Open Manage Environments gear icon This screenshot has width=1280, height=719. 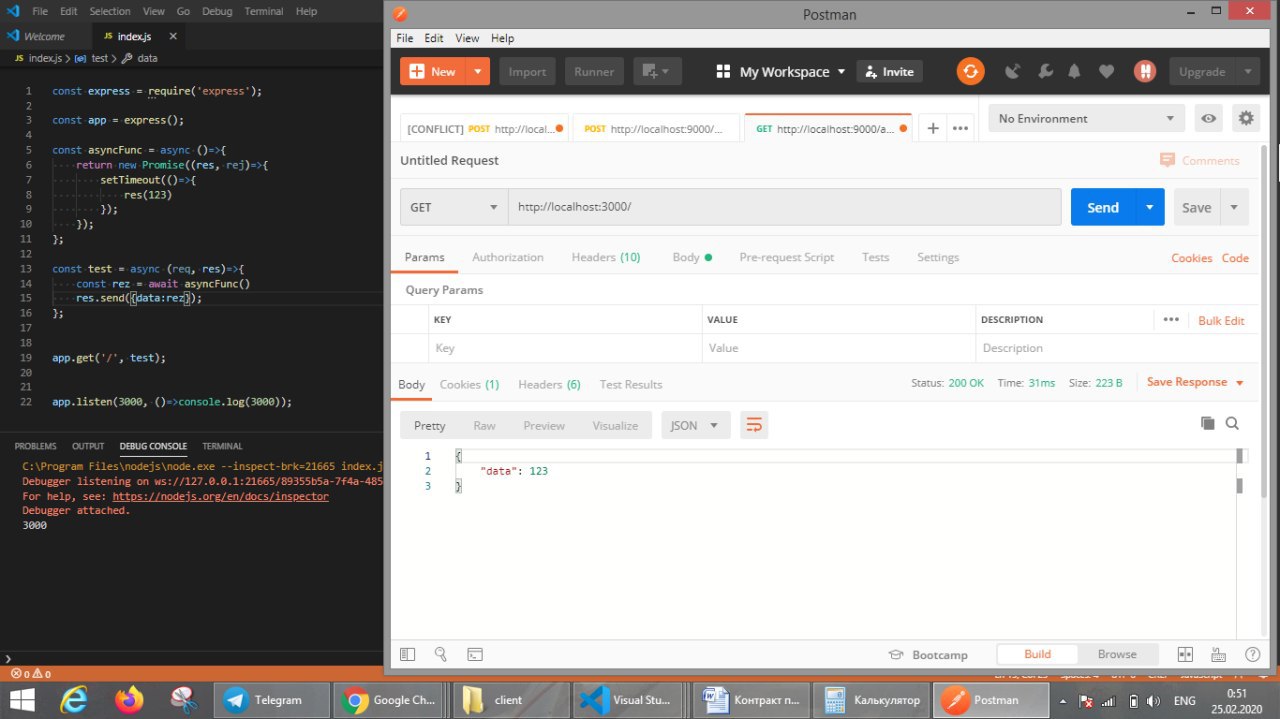point(1245,118)
